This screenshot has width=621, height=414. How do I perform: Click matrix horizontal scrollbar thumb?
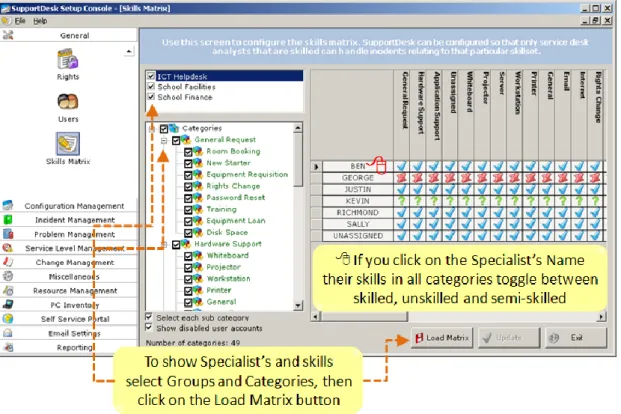364,316
